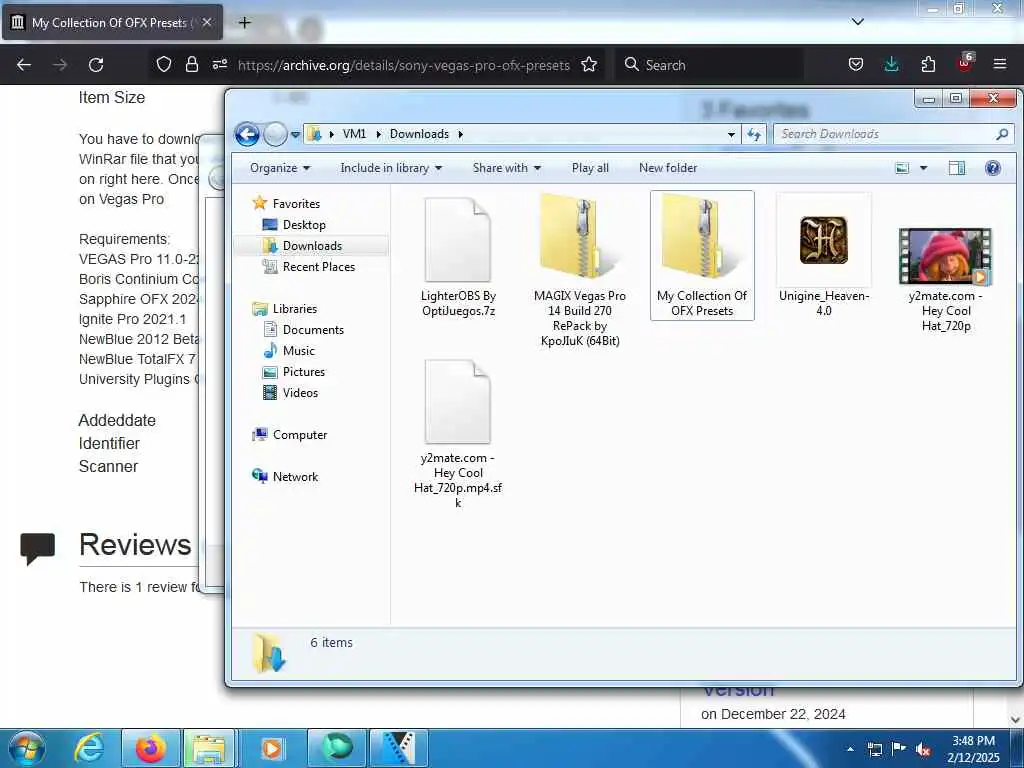
Task: Click the Search Downloads field
Action: tap(893, 135)
